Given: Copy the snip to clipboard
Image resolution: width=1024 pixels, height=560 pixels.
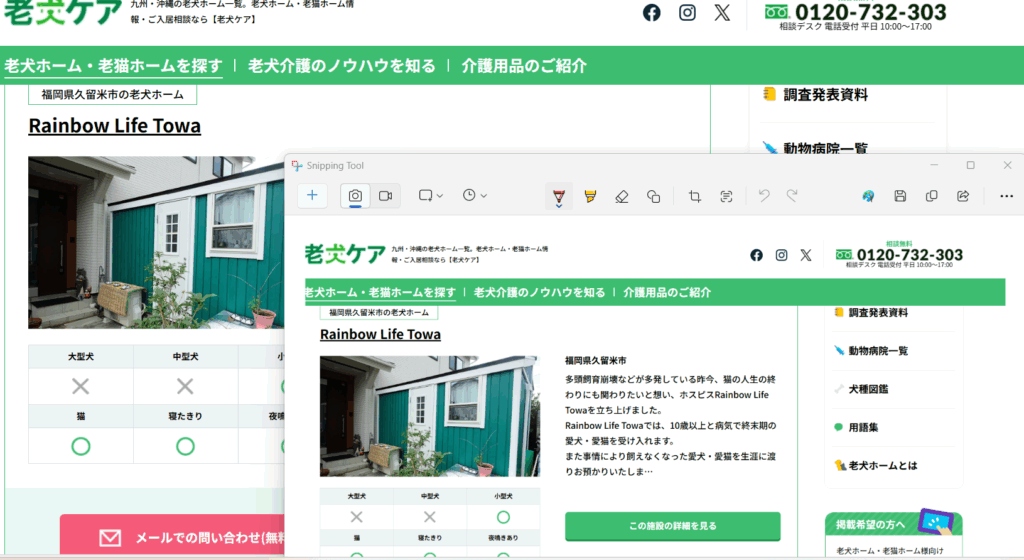Looking at the screenshot, I should click(932, 196).
